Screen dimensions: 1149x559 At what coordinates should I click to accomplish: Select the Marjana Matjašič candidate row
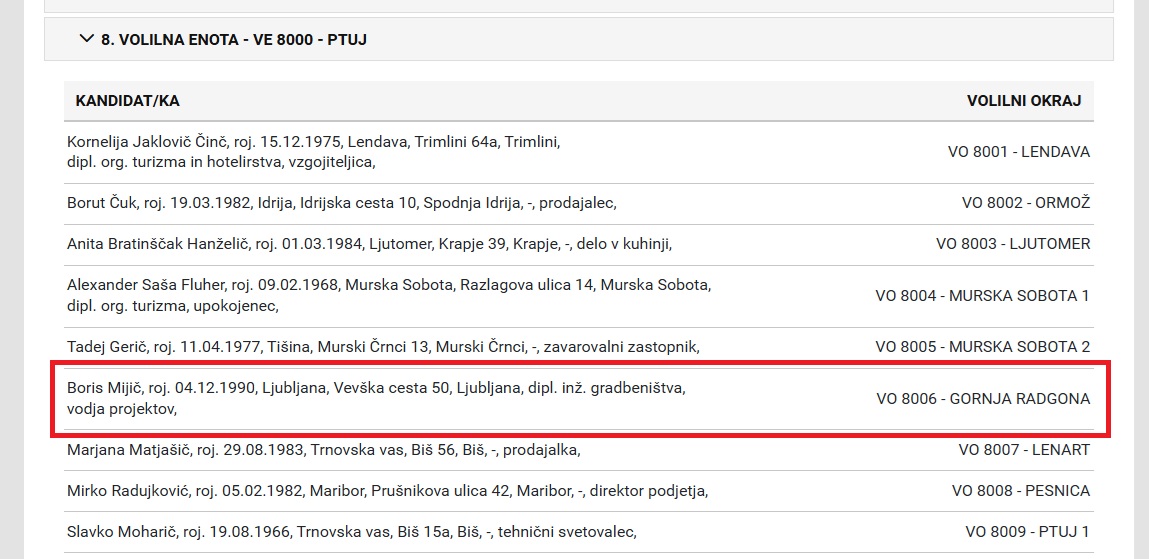point(579,450)
